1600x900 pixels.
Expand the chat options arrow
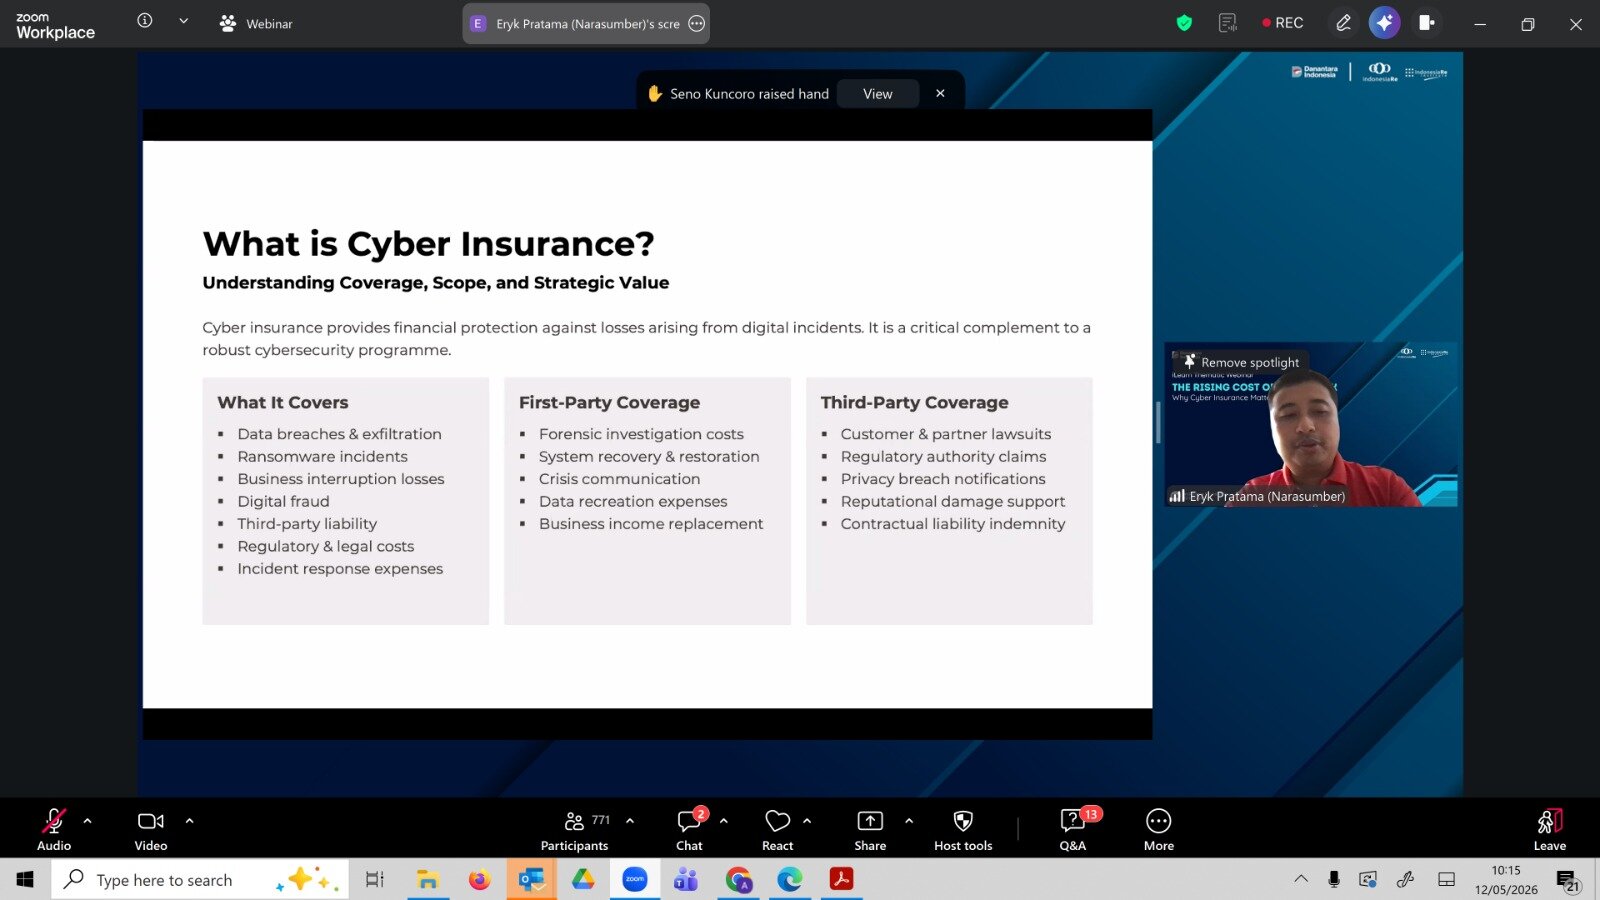pos(724,821)
